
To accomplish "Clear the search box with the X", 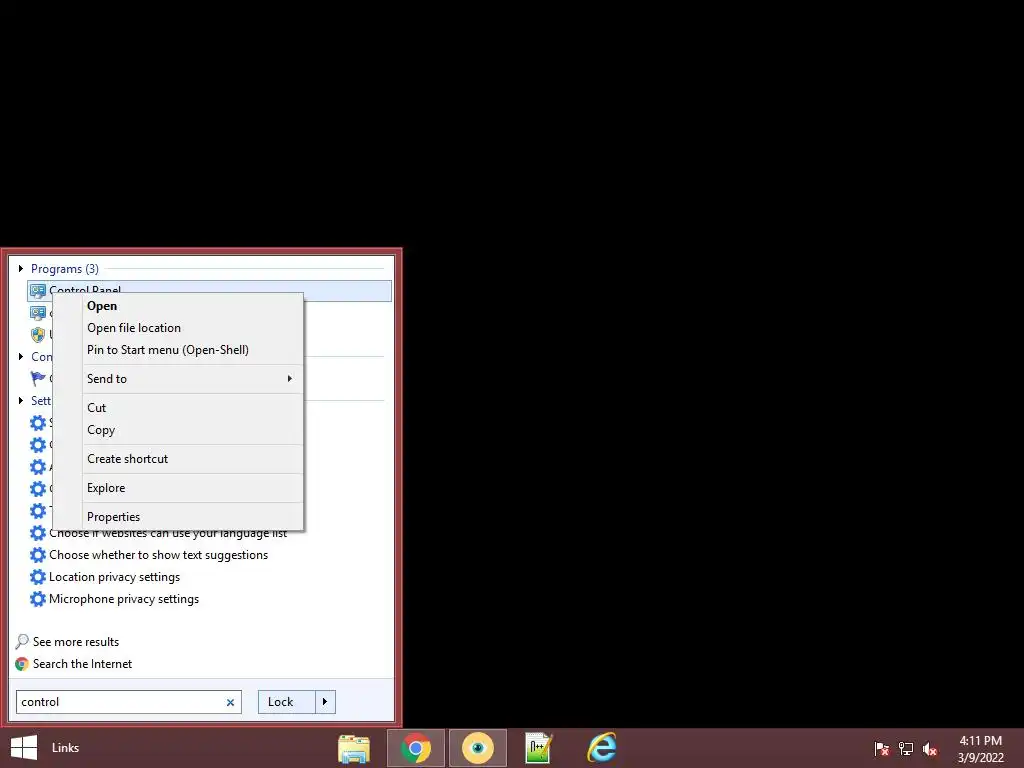I will pos(230,703).
